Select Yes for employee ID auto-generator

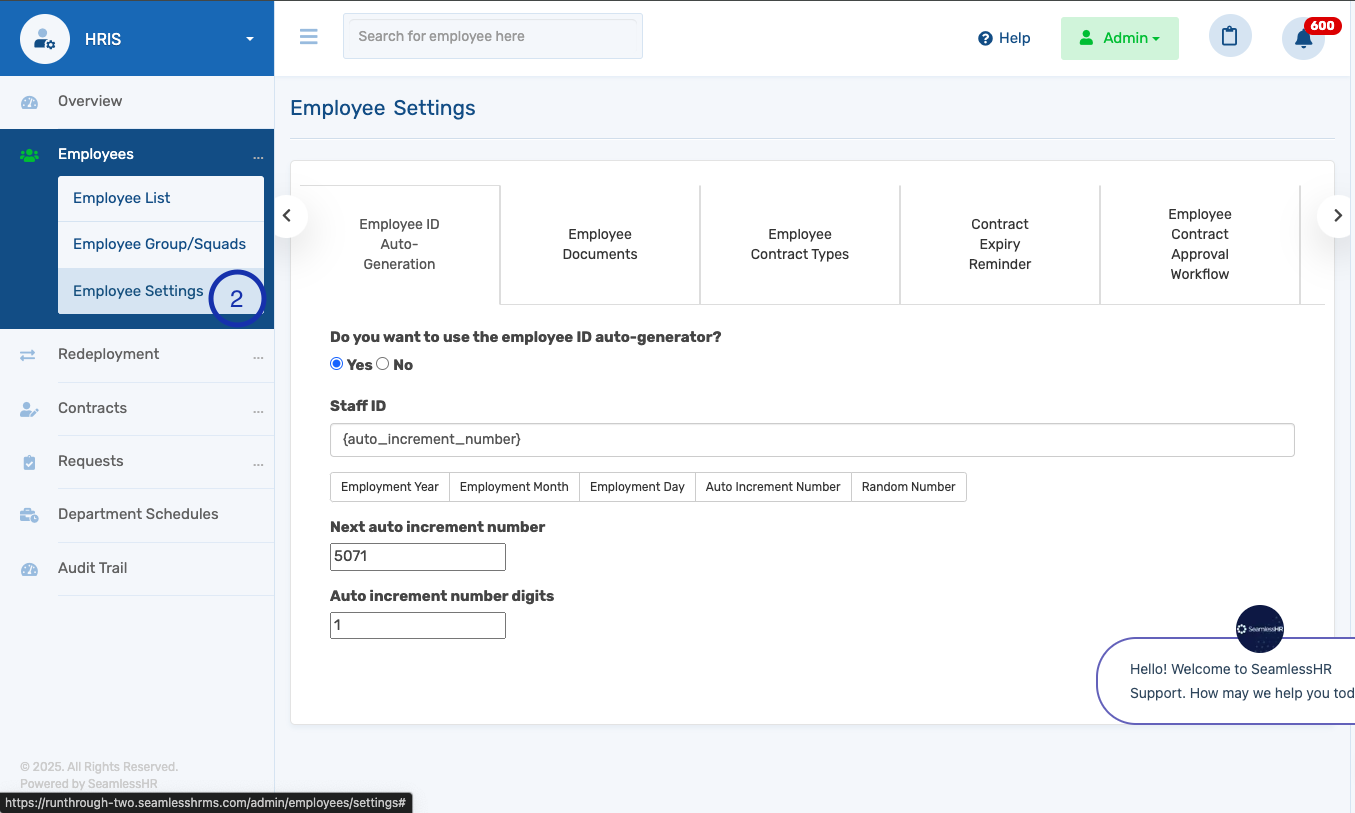[336, 364]
